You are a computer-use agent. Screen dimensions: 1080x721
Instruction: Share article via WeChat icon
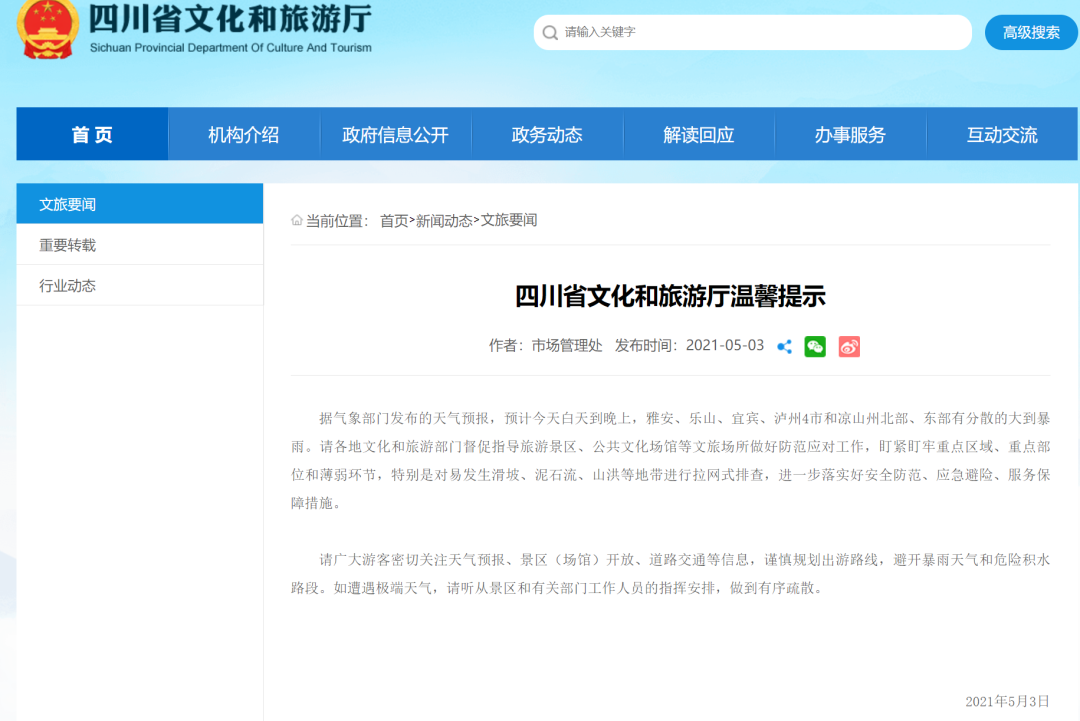point(815,346)
